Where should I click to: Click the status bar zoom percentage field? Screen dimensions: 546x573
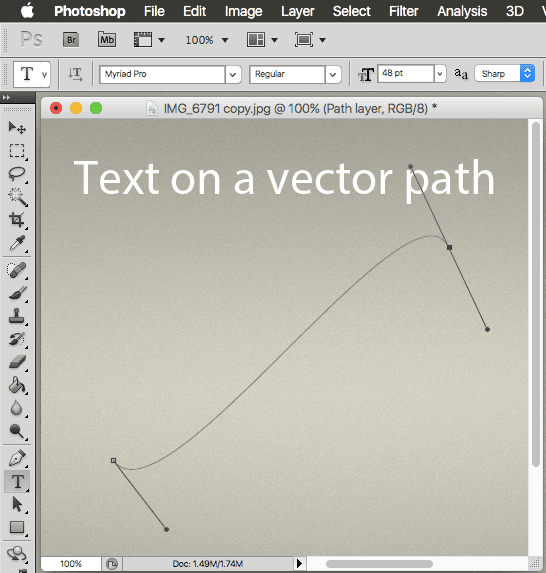[71, 563]
